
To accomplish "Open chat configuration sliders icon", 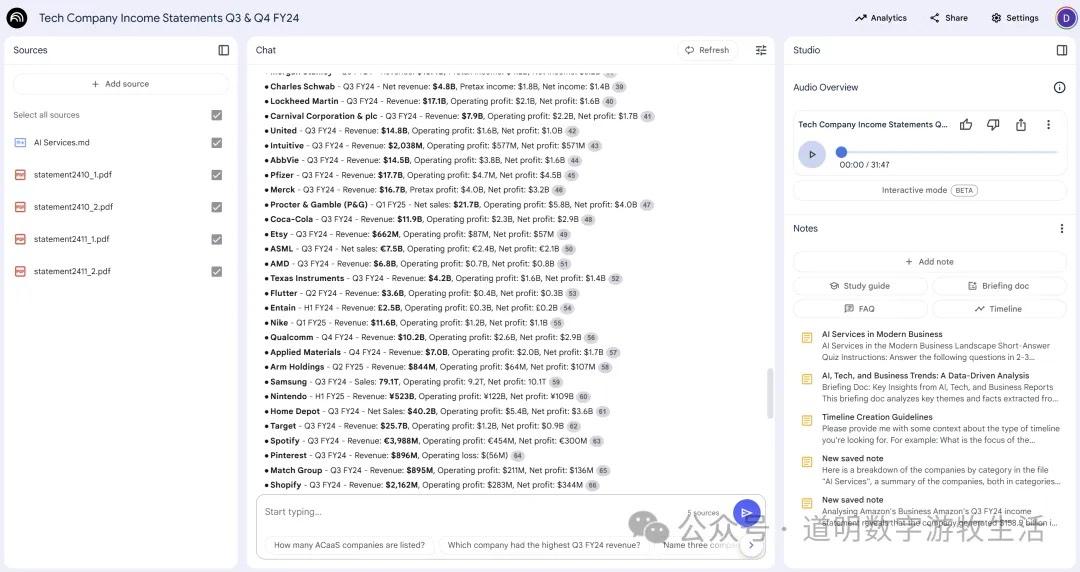I will pos(761,50).
